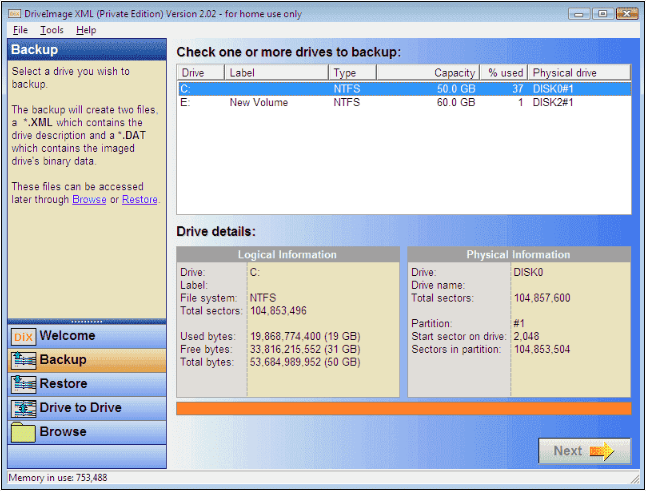Open the Tools menu
Viewport: 646px width, 491px height.
[51, 30]
